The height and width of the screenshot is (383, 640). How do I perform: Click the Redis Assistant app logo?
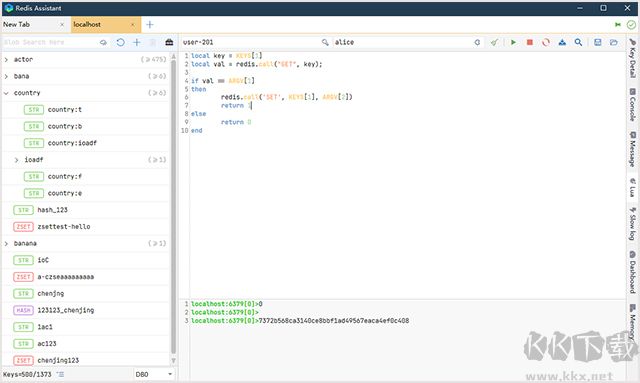[9, 8]
